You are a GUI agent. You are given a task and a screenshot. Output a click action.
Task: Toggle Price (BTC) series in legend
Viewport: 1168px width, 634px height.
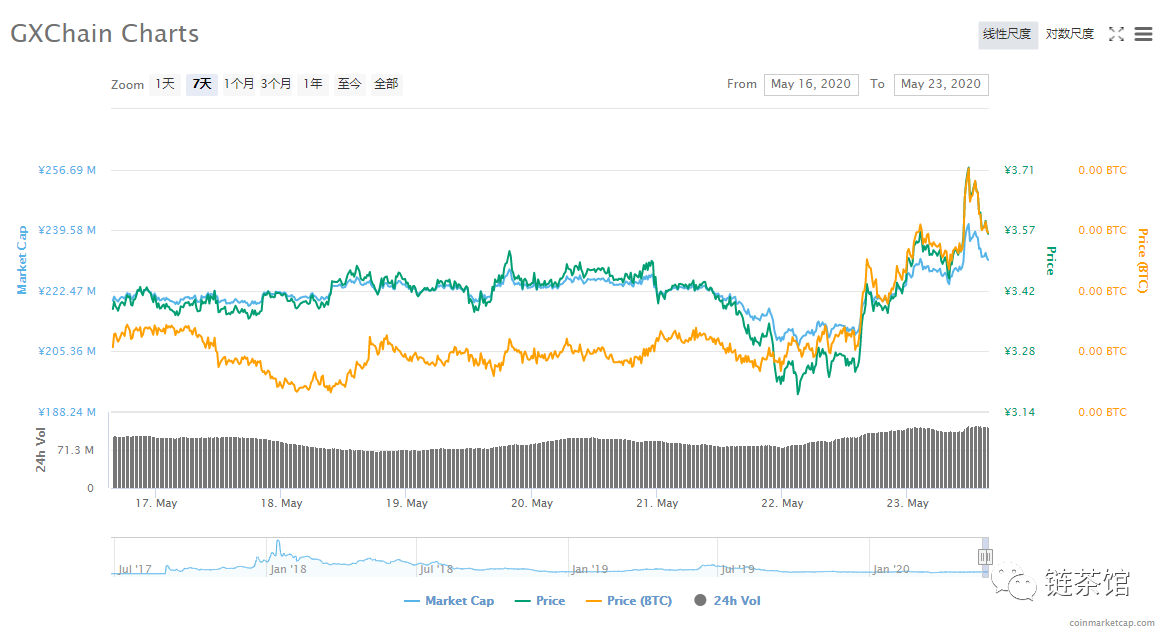[629, 600]
